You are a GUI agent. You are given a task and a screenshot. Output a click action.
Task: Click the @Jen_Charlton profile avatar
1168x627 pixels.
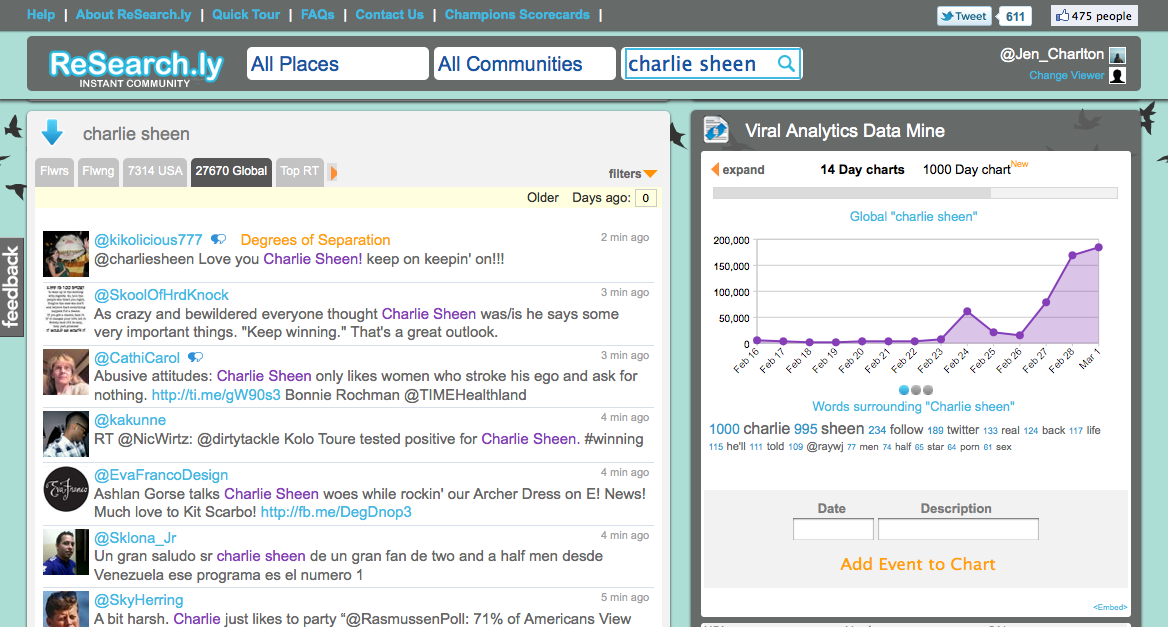click(x=1117, y=55)
